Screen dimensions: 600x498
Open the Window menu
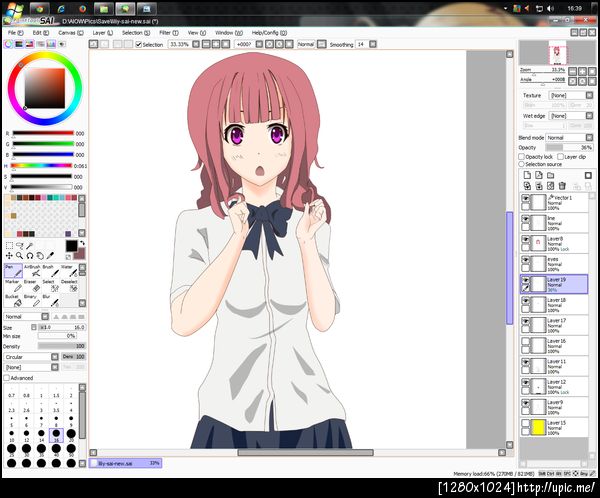[x=228, y=33]
